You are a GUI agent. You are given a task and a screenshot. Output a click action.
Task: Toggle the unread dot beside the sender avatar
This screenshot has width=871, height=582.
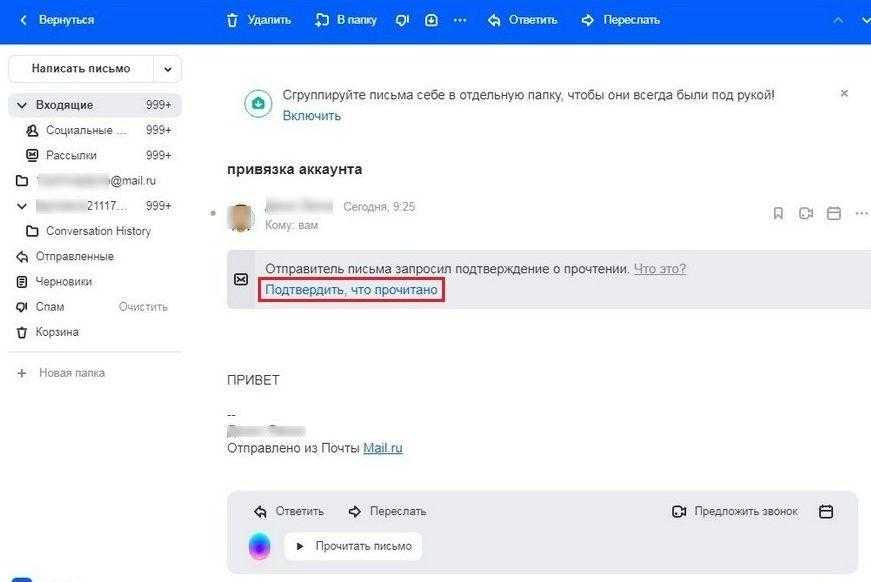(x=213, y=213)
